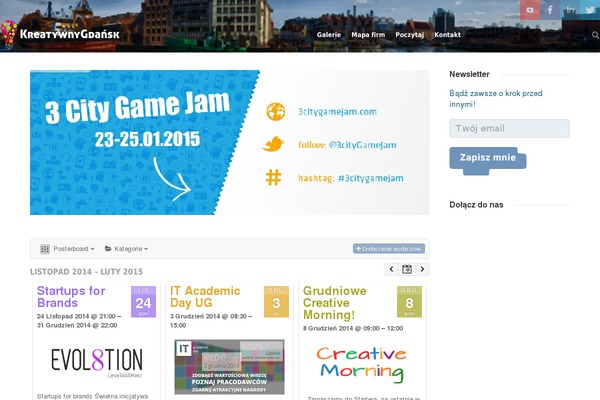Open the YouTube social icon
The width and height of the screenshot is (600, 400).
pos(530,10)
